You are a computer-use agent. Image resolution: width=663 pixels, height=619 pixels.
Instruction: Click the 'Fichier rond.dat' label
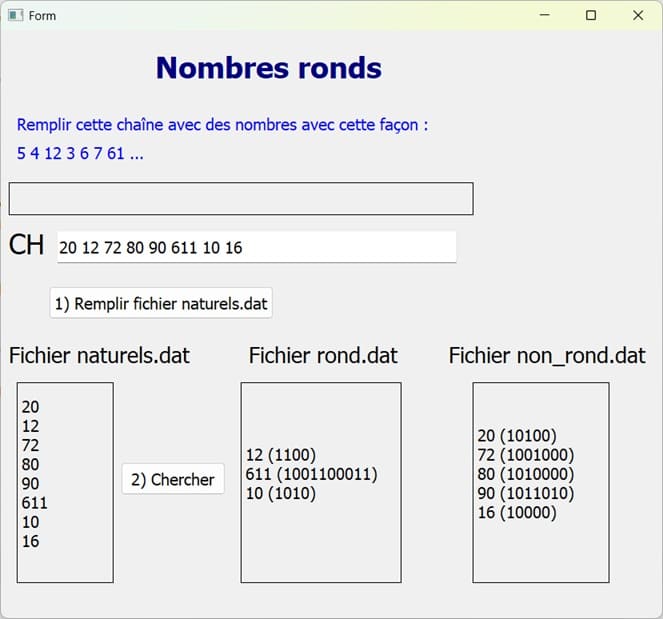pos(323,355)
